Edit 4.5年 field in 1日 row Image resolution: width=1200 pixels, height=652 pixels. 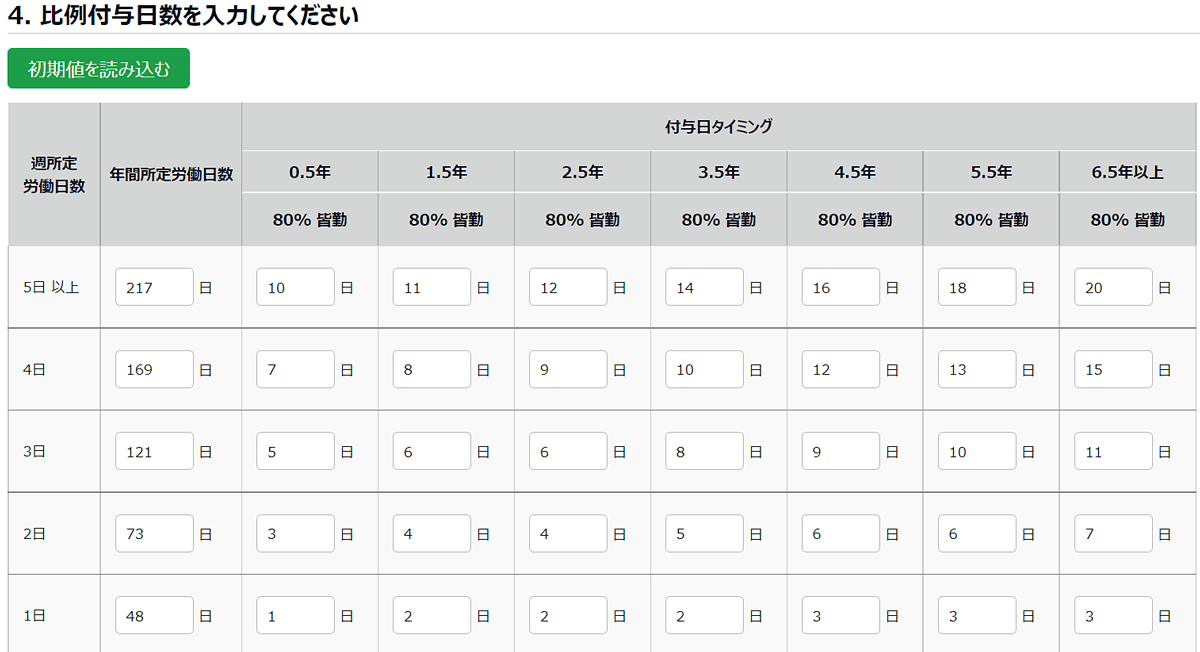coord(841,615)
